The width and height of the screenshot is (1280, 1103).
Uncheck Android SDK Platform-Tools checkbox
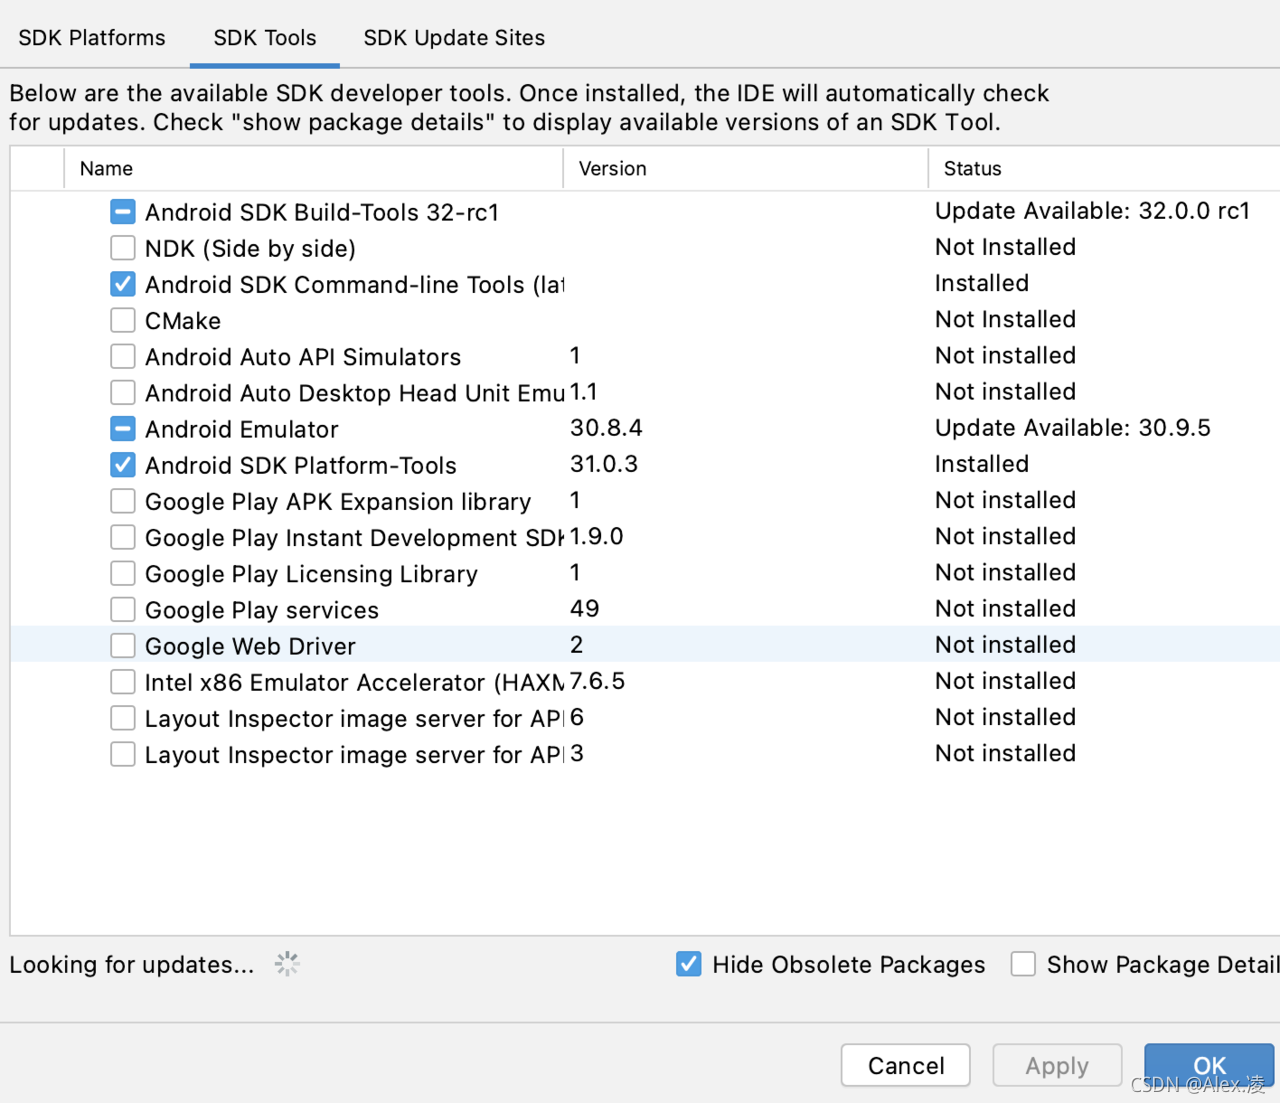click(123, 465)
